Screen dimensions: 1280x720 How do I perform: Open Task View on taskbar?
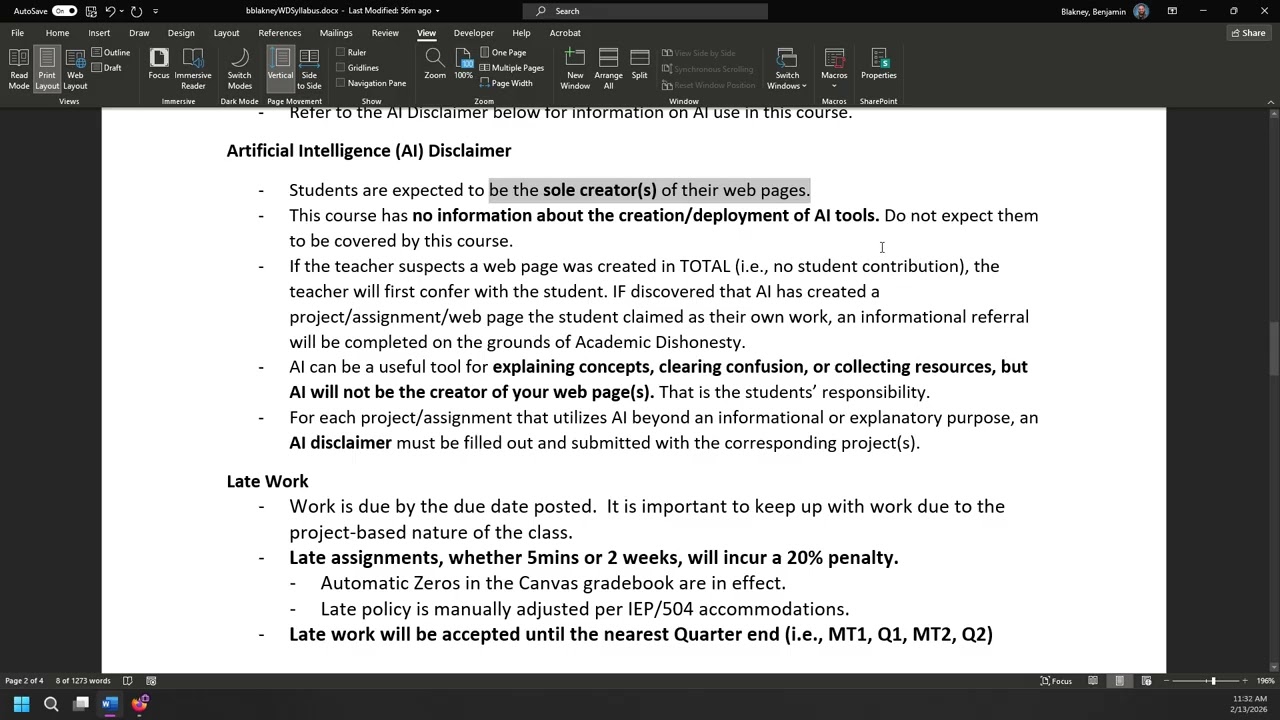pyautogui.click(x=81, y=704)
